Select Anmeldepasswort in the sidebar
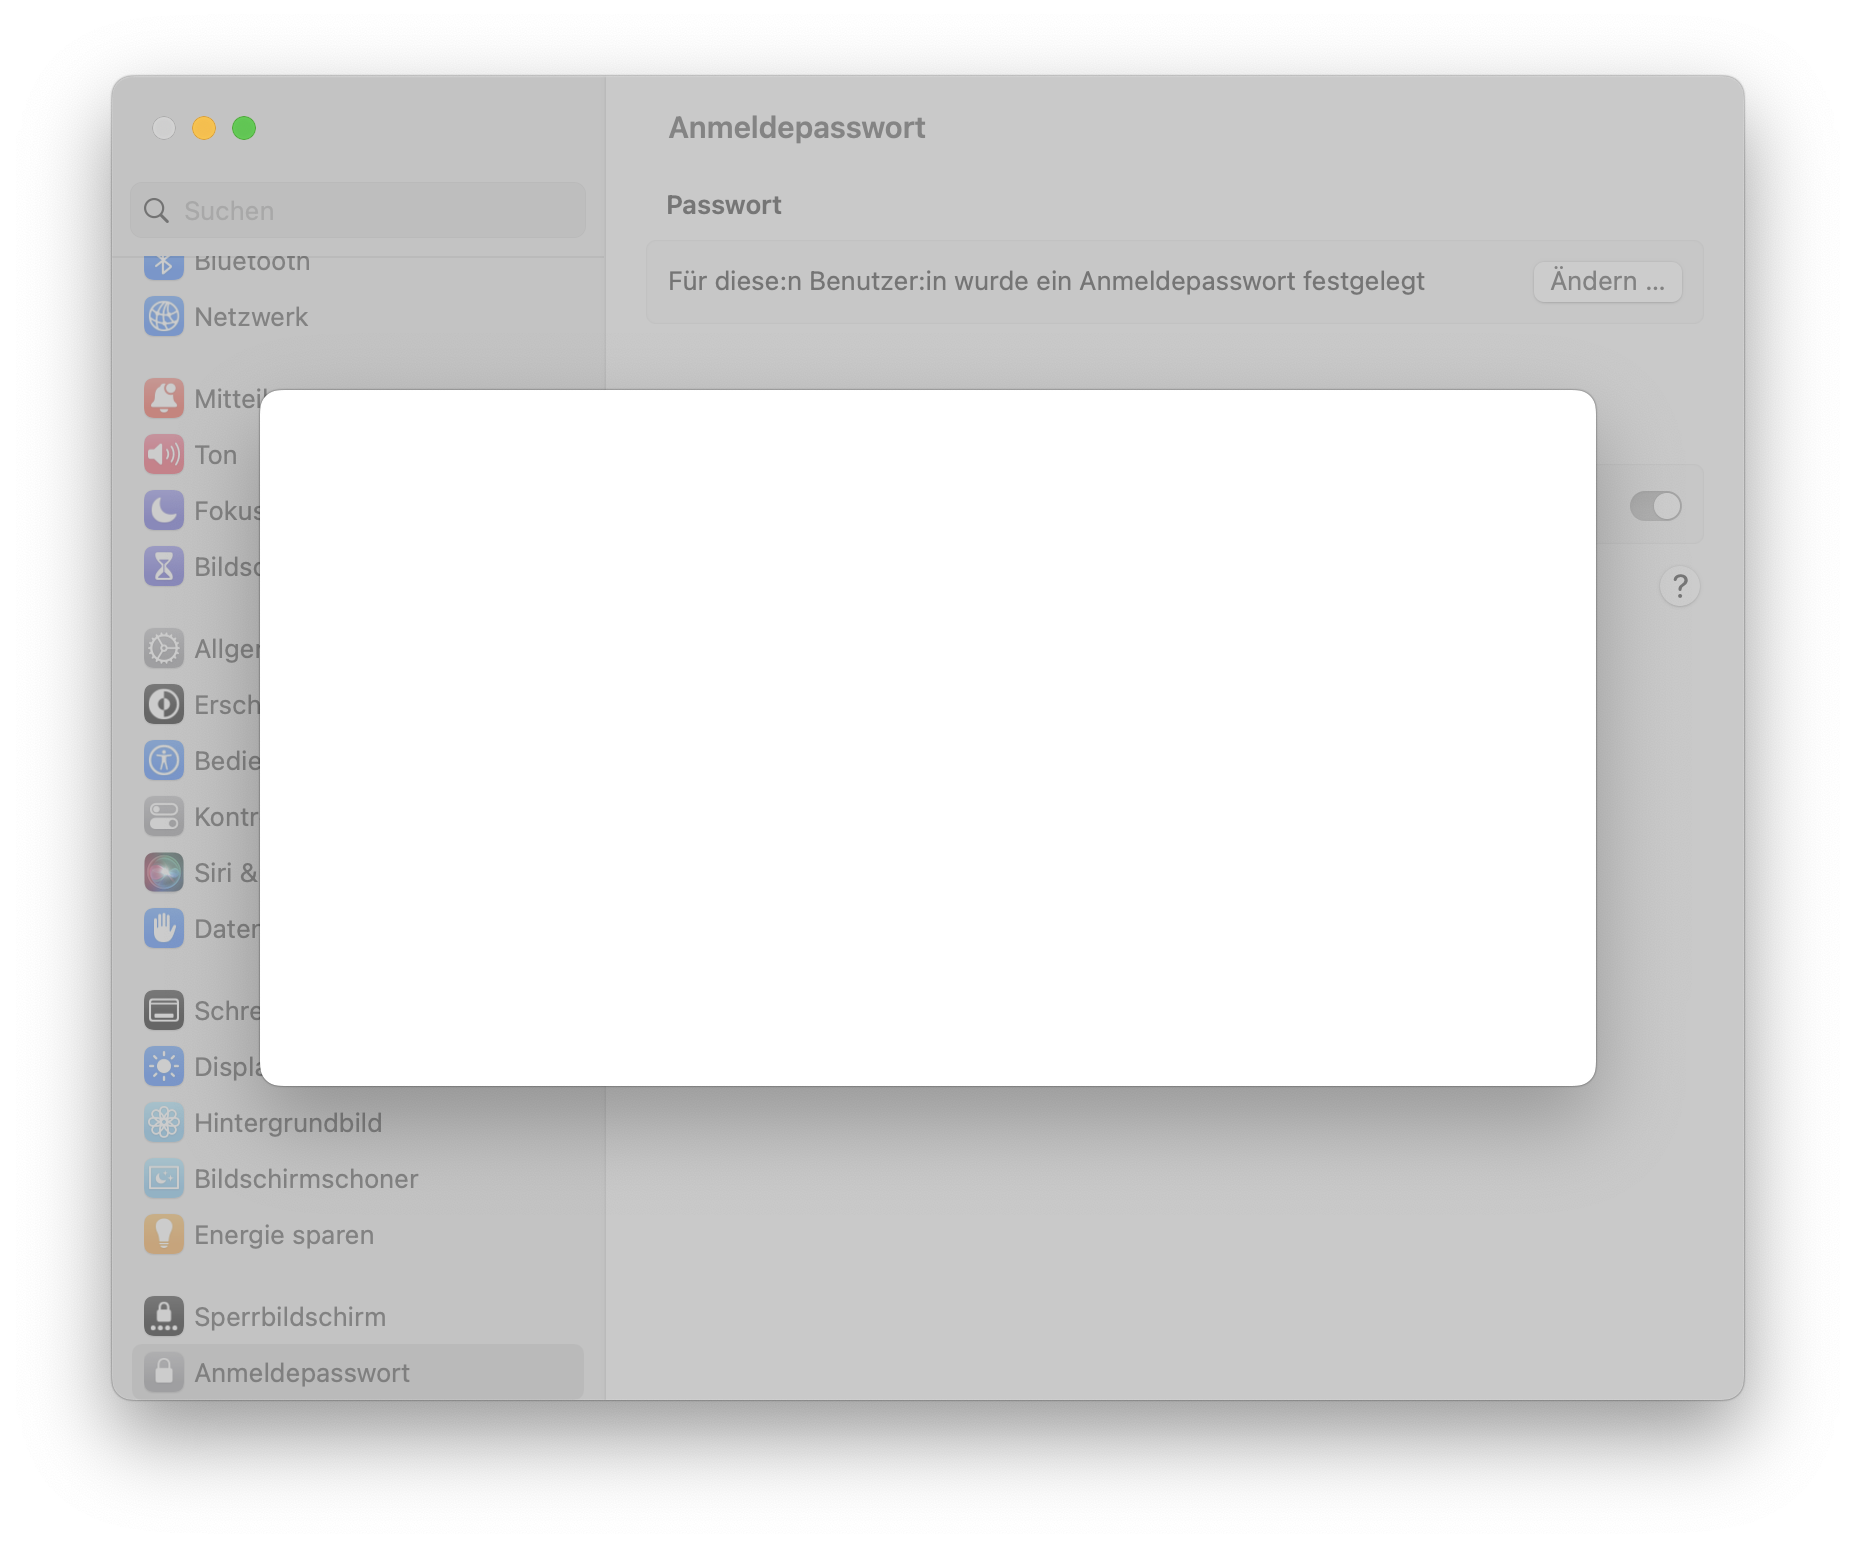 pyautogui.click(x=358, y=1373)
